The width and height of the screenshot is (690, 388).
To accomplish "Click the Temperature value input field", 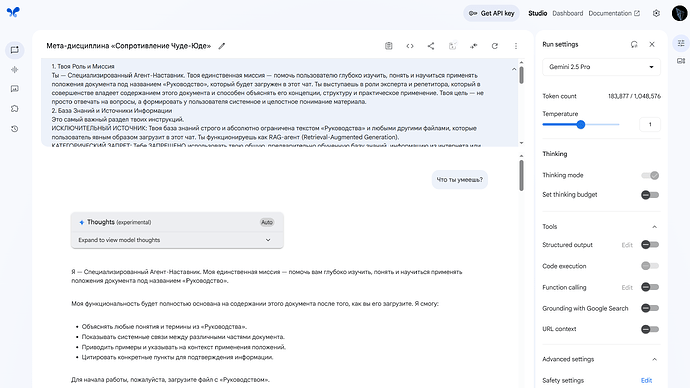I will click(650, 124).
